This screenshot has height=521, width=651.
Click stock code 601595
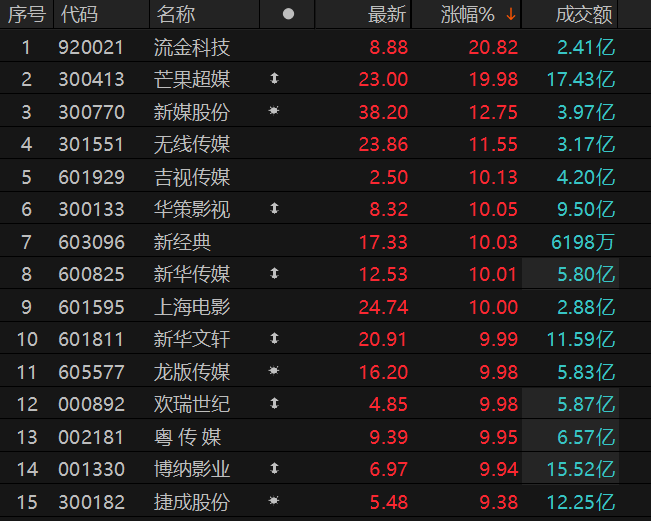point(91,307)
